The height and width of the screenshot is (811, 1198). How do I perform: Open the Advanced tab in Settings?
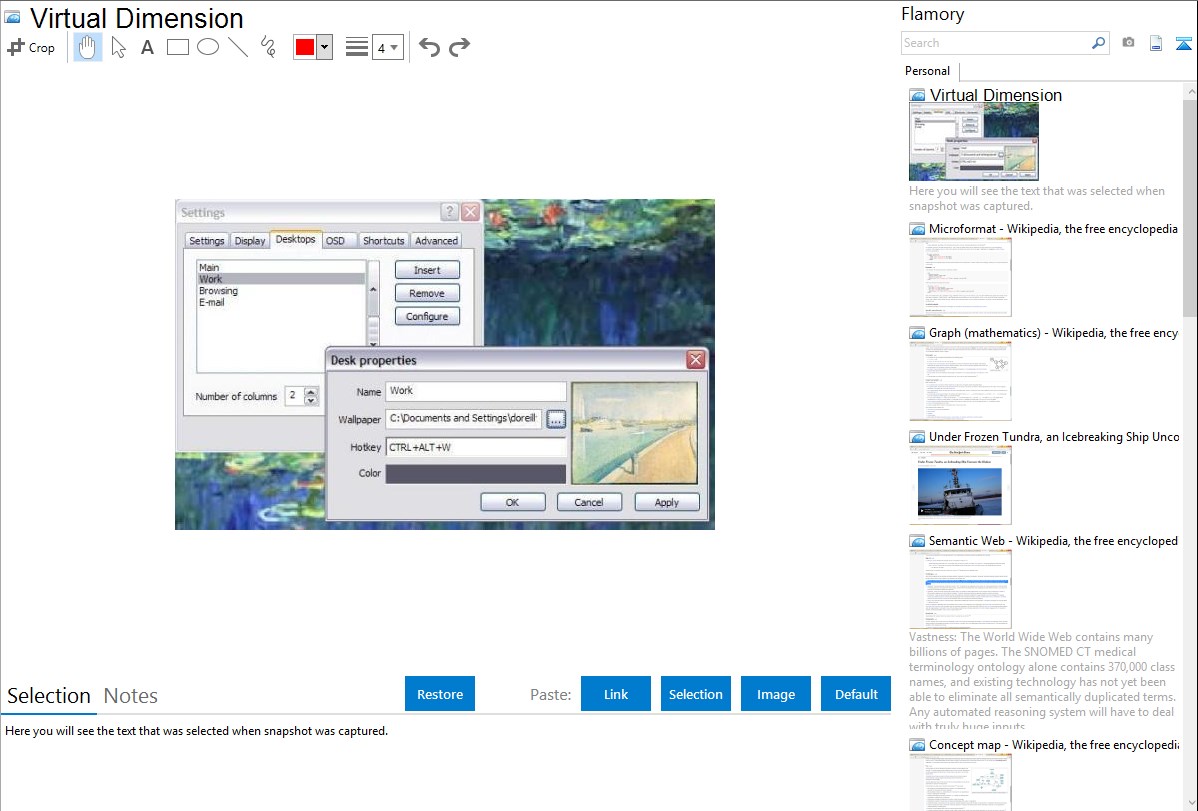[436, 241]
